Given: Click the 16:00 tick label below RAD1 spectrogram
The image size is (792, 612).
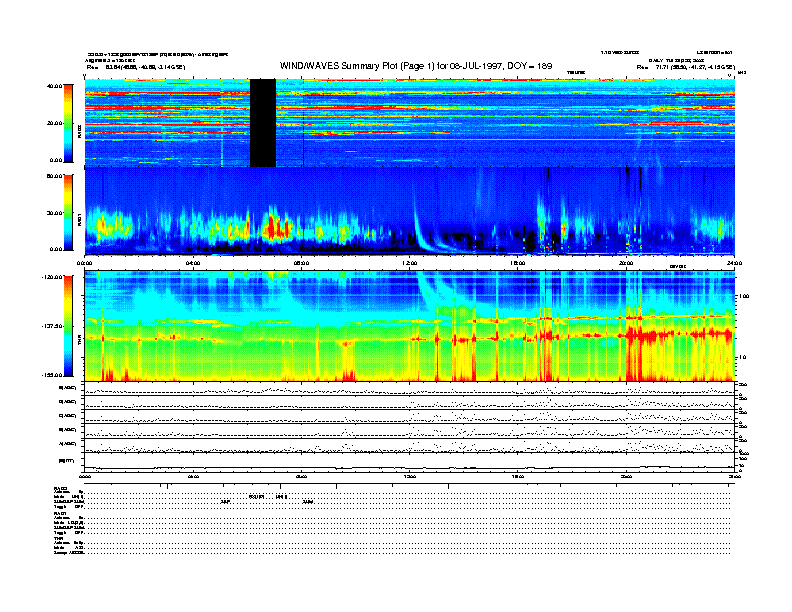Looking at the screenshot, I should (x=518, y=263).
